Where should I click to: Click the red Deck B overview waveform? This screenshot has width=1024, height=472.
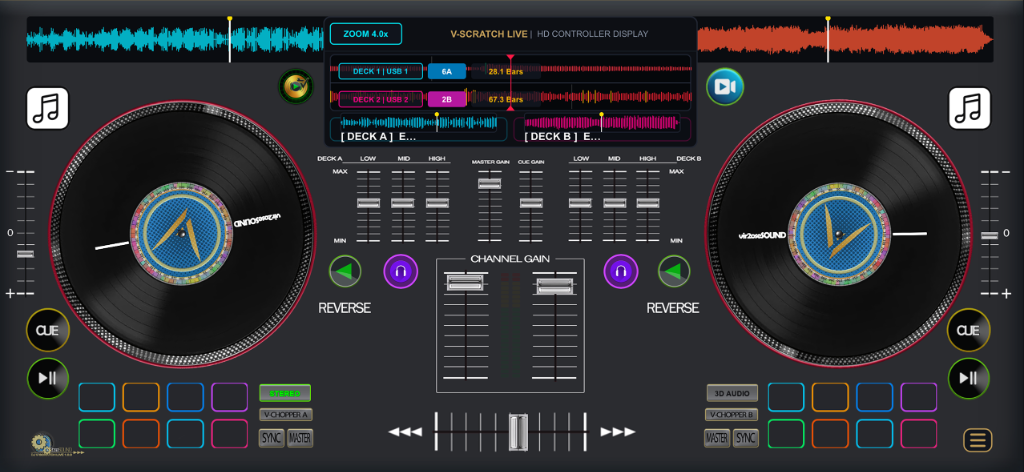[846, 39]
